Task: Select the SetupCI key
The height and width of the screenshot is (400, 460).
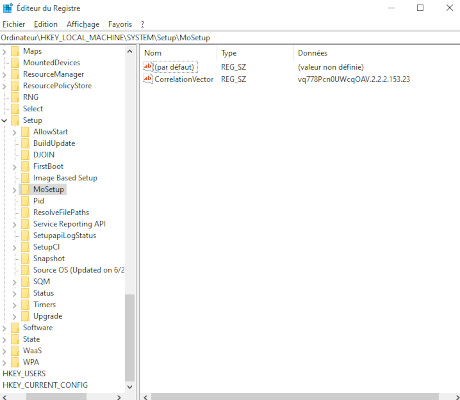Action: click(46, 247)
